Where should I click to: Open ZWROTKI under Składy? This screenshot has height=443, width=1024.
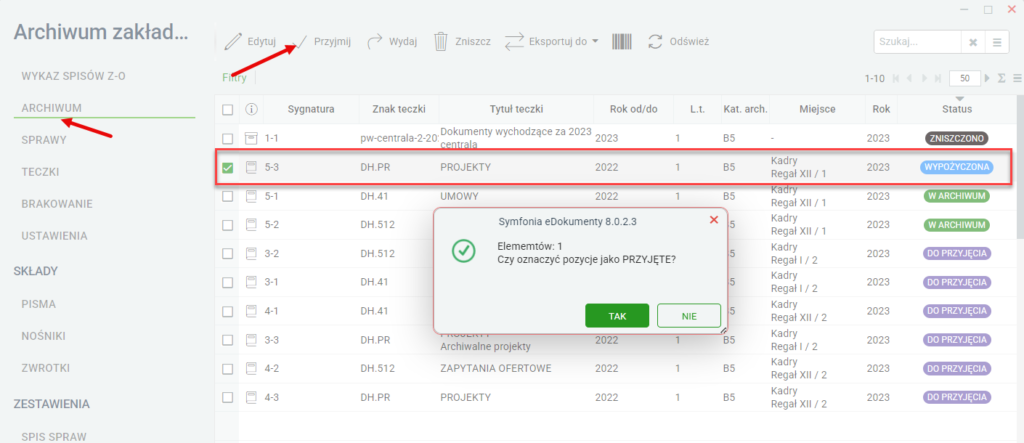click(45, 368)
